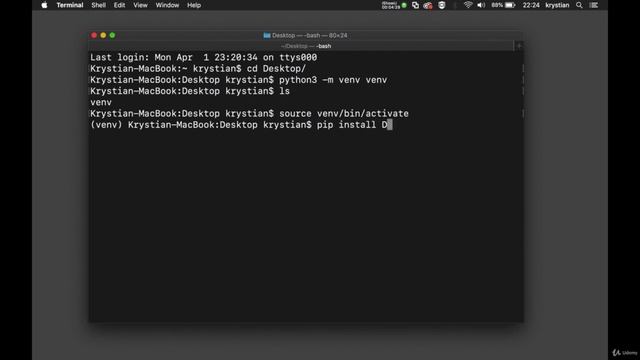The width and height of the screenshot is (640, 360).
Task: Zoom the Terminal window with green button
Action: (x=112, y=36)
